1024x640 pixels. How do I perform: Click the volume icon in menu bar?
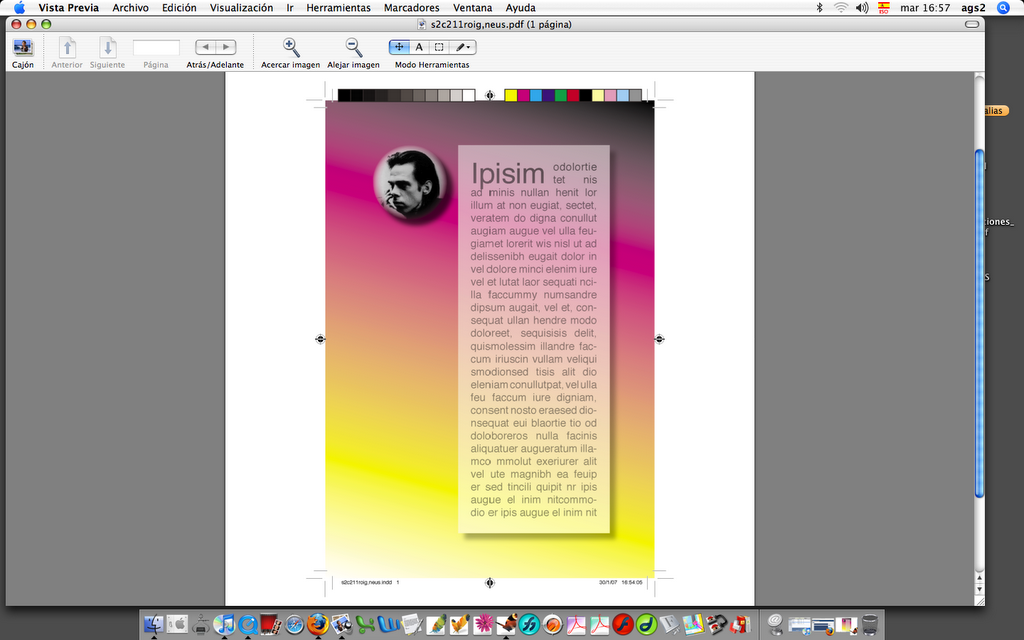click(x=862, y=8)
